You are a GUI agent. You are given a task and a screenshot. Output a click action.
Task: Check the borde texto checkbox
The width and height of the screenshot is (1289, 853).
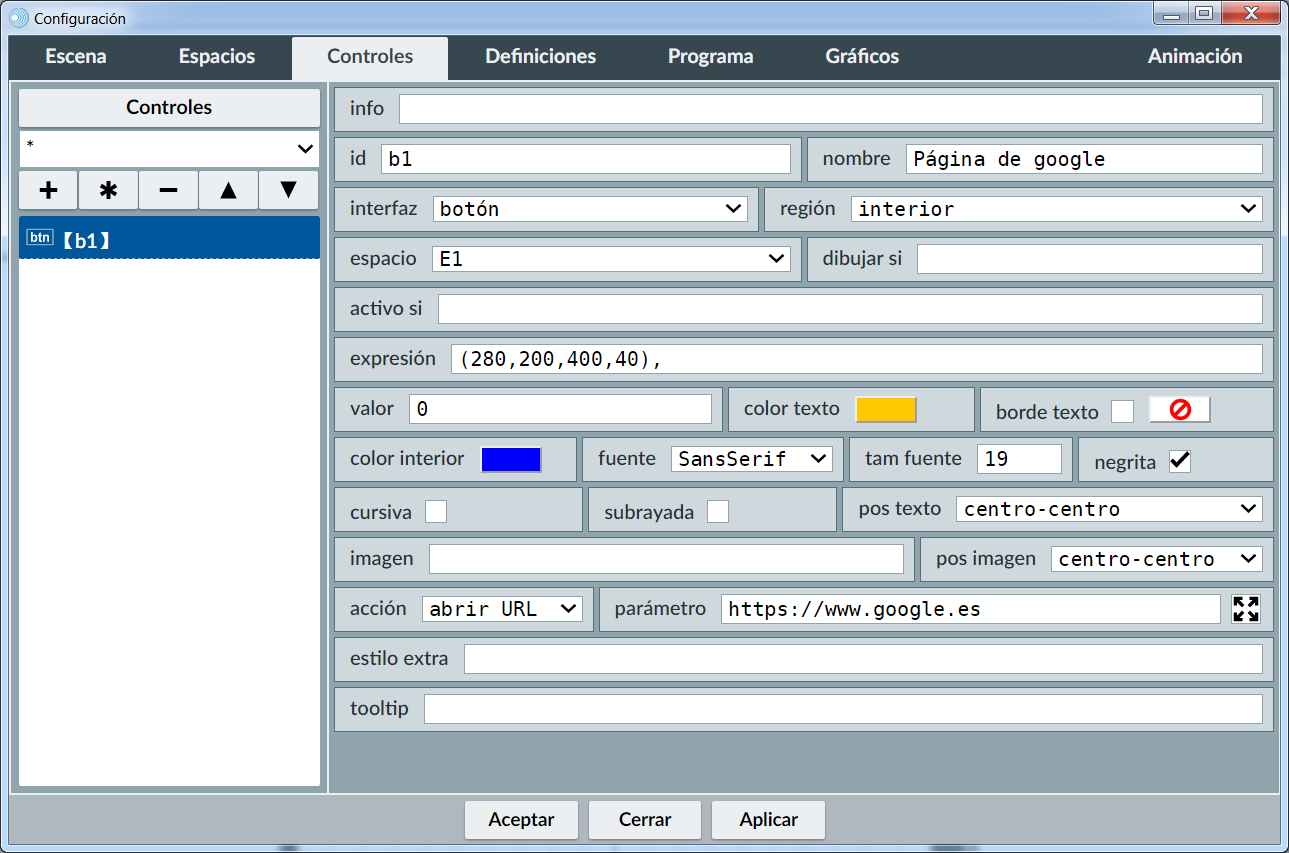[x=1123, y=411]
